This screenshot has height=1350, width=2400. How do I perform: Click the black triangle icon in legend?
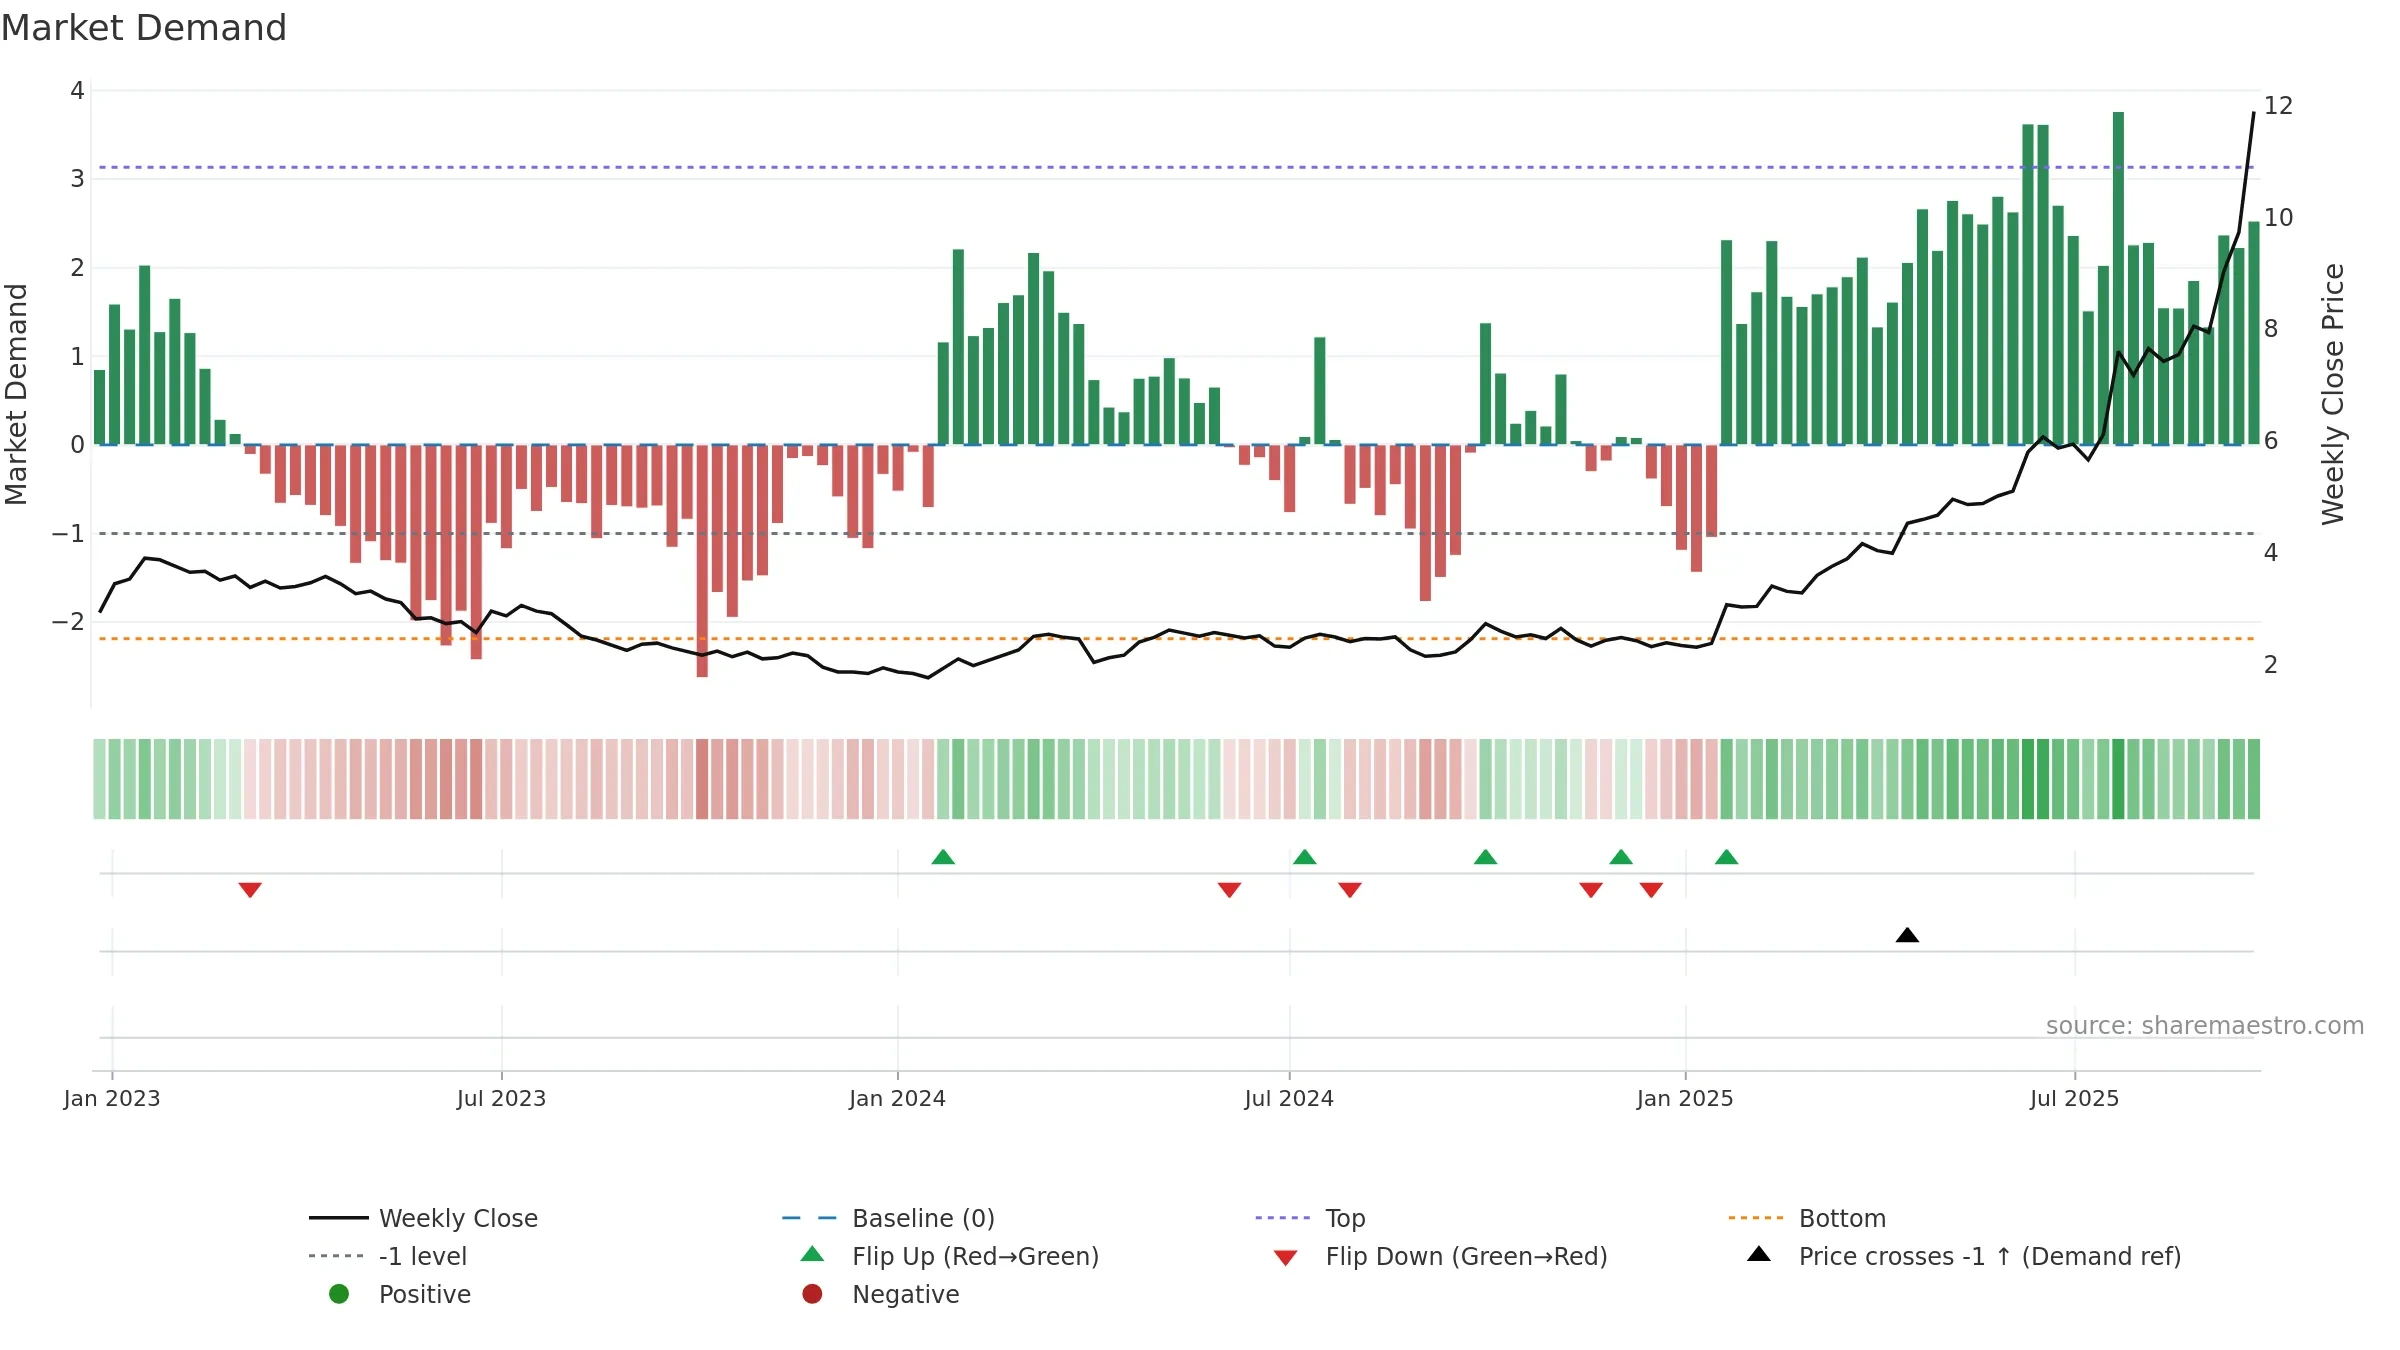click(x=1759, y=1254)
